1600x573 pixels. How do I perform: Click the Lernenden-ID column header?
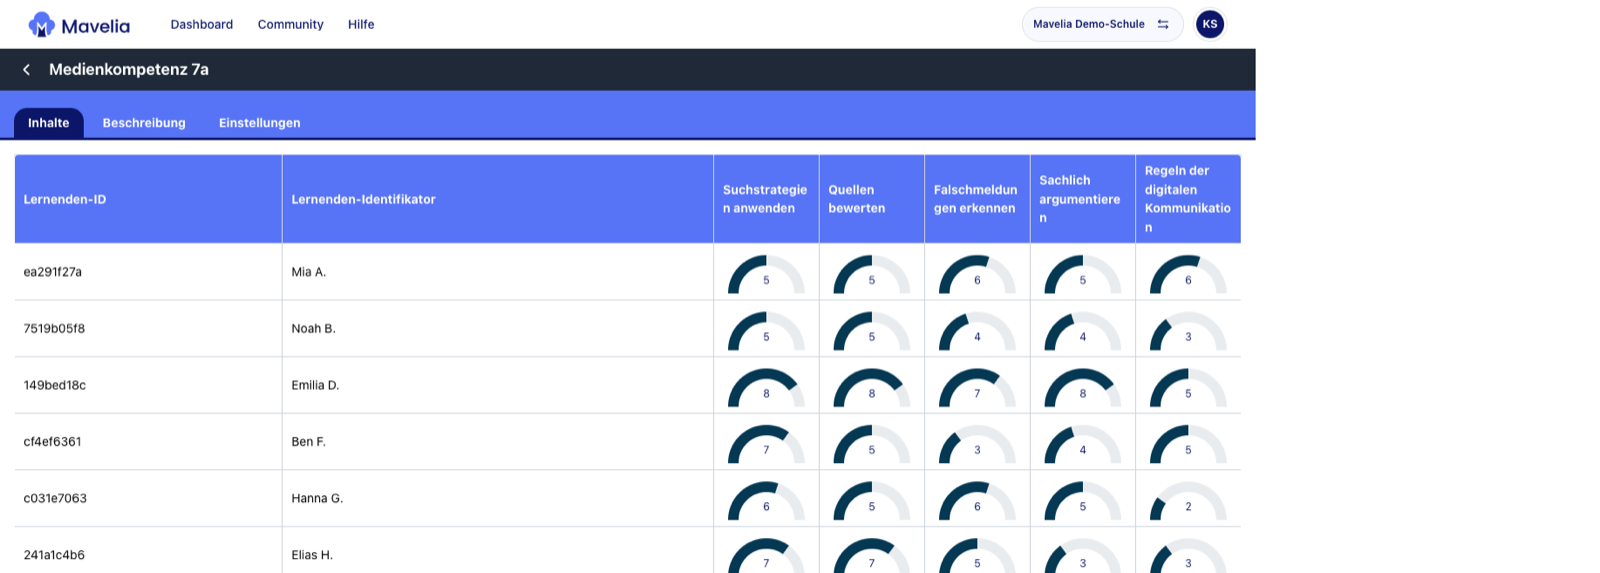(148, 199)
